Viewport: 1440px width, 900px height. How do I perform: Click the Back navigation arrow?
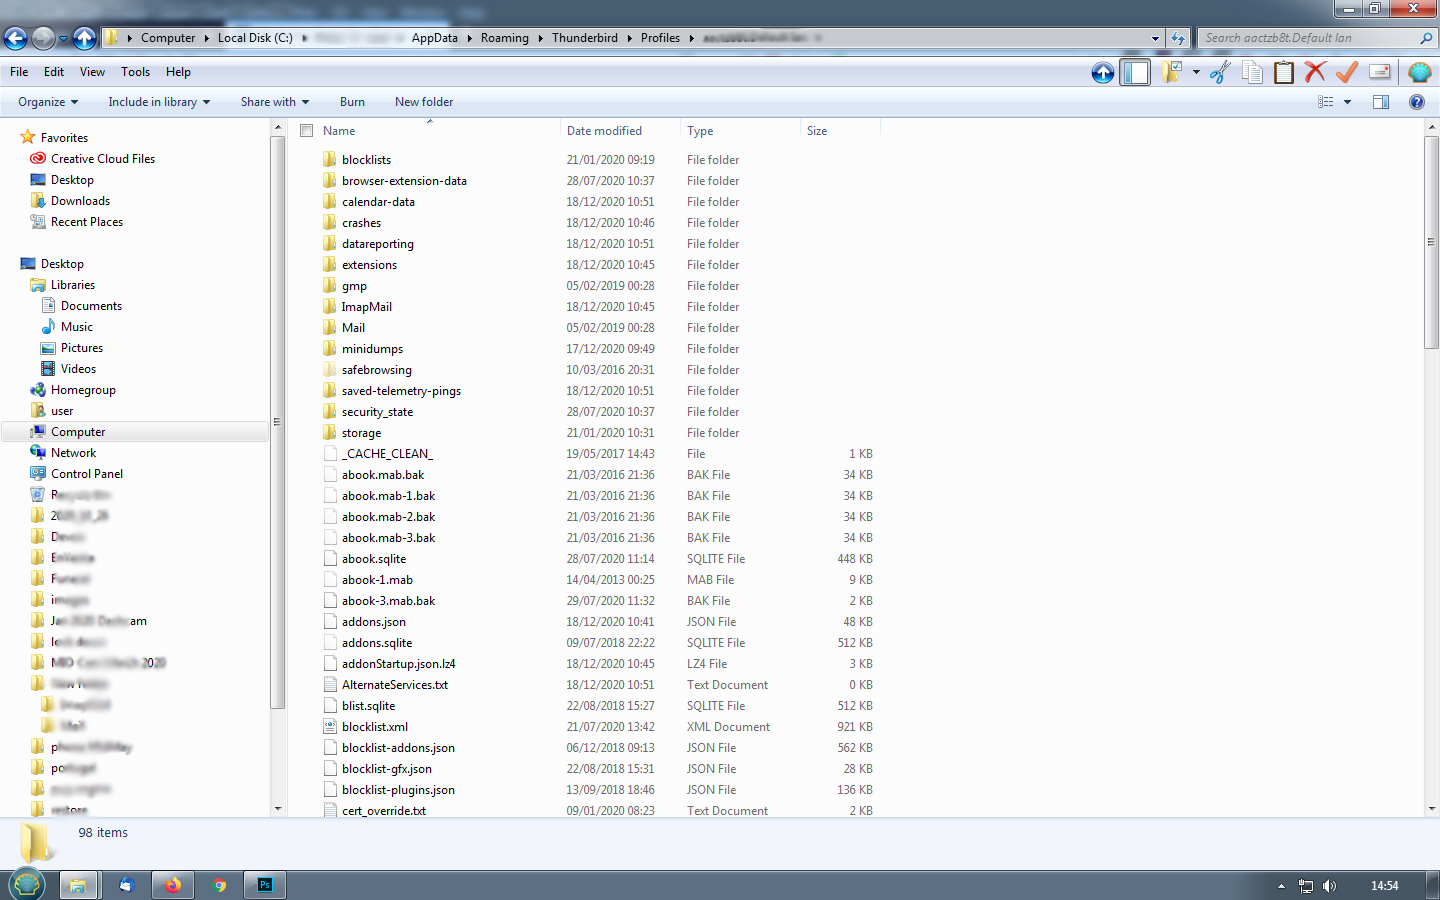(x=15, y=38)
